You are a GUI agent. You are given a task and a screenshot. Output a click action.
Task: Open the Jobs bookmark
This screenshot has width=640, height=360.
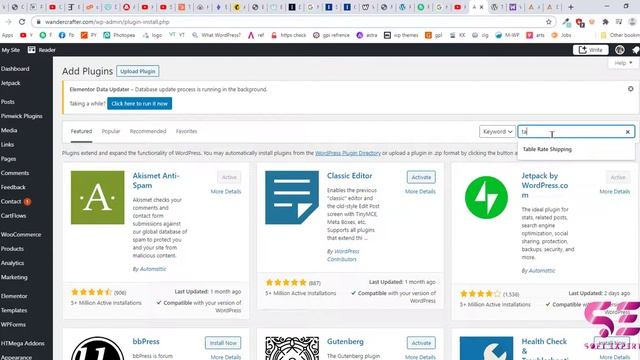click(x=561, y=35)
